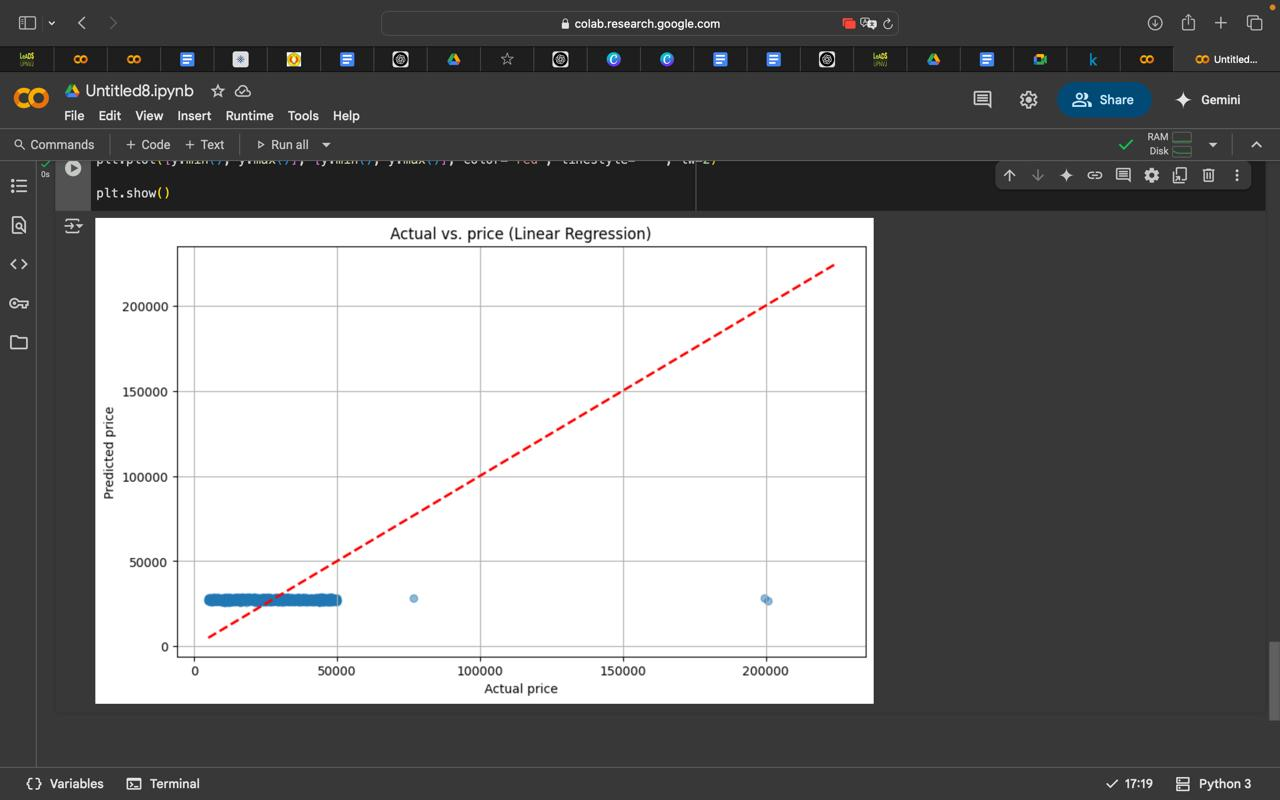Click the cloud save status icon
This screenshot has height=800, width=1280.
tap(242, 91)
